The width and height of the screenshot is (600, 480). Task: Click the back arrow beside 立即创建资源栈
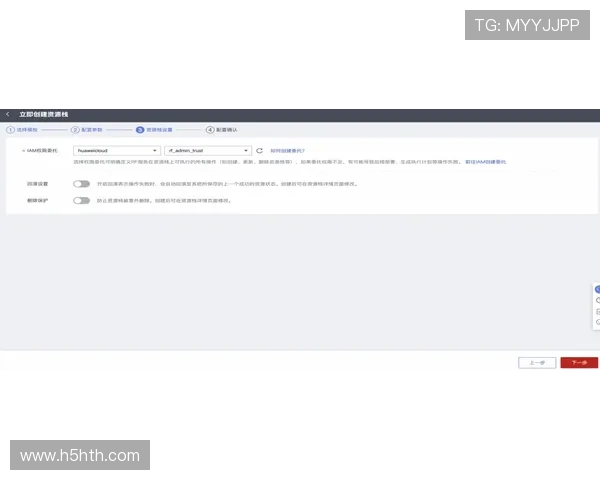(8, 114)
